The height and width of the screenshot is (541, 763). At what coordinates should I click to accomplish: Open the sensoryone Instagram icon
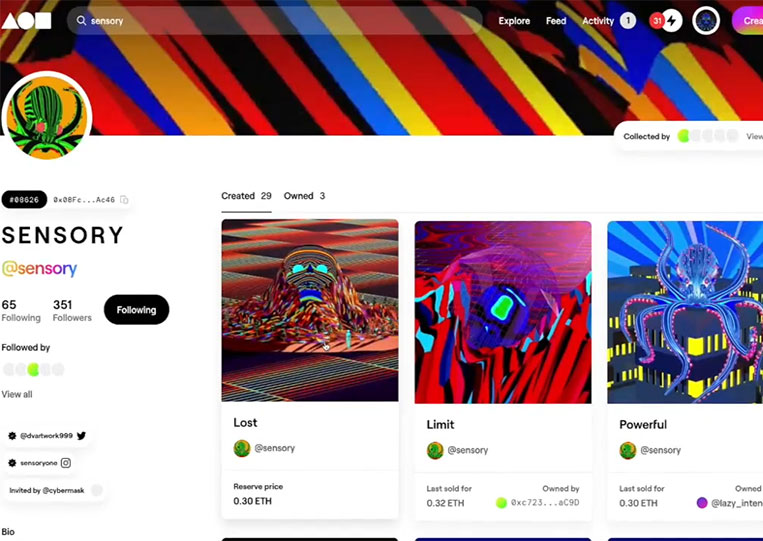[66, 463]
